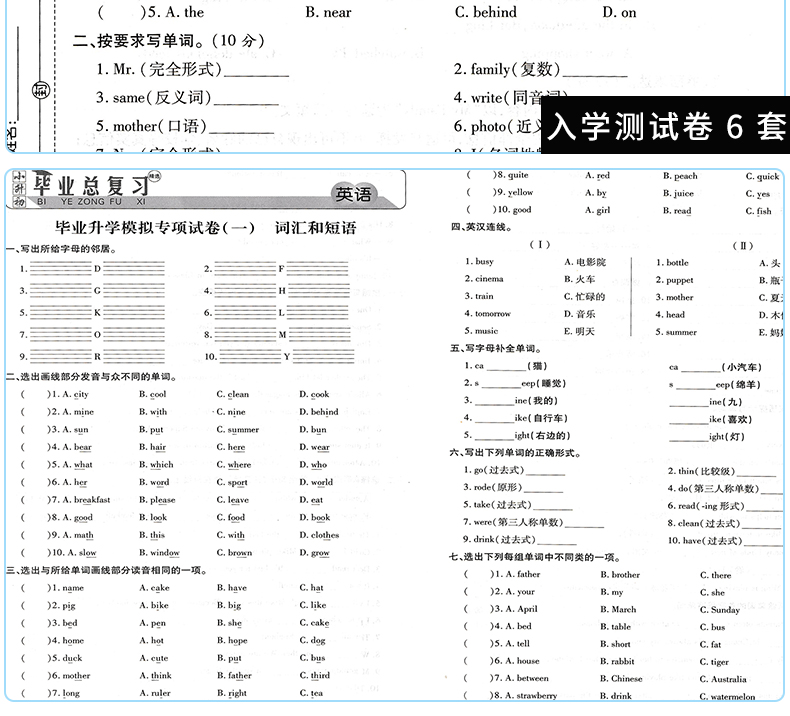Viewport: 790px width, 716px height.
Task: Select option D. on in top page
Action: pos(619,12)
